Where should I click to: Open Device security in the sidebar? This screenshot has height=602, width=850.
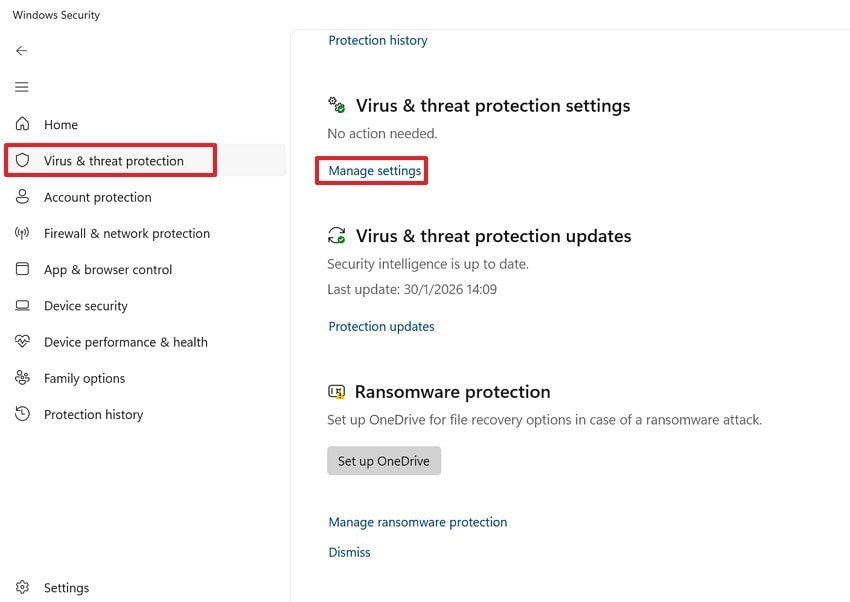[x=86, y=305]
